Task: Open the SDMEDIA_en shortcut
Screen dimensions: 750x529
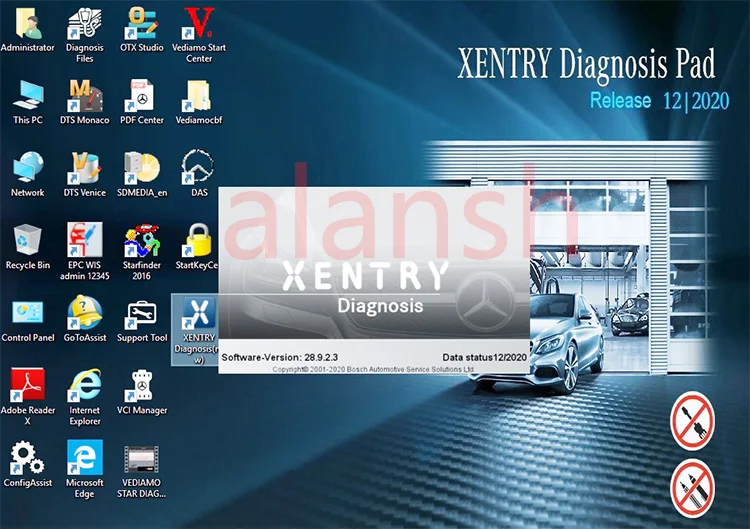Action: coord(142,174)
